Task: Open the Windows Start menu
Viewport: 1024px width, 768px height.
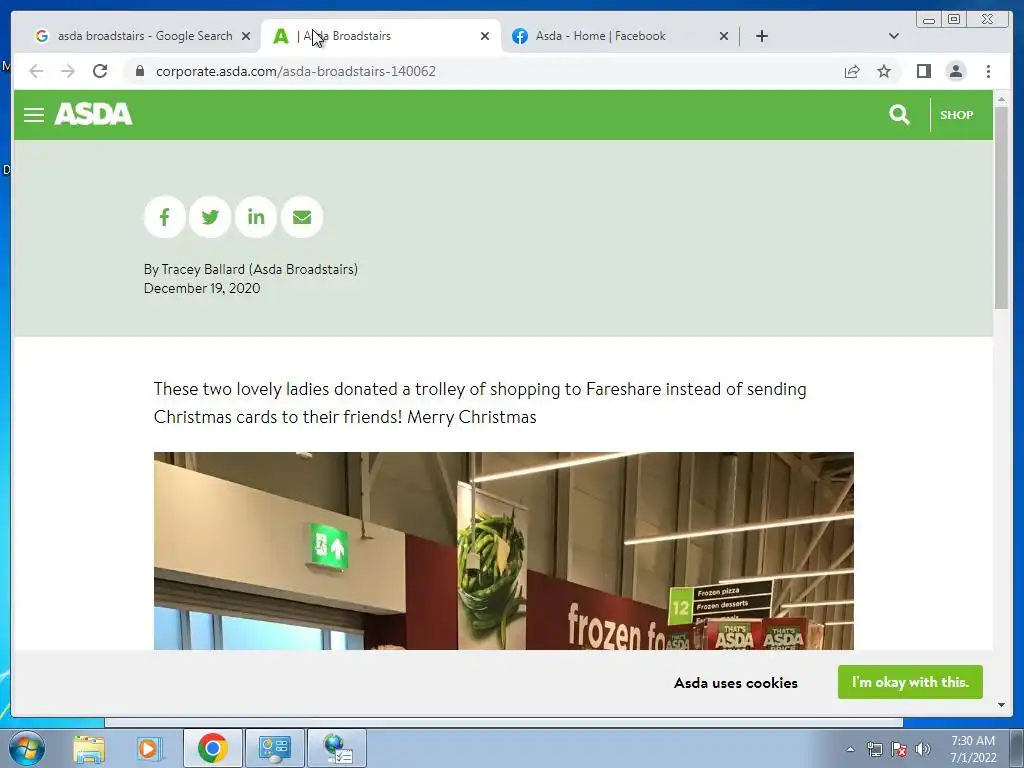Action: click(x=26, y=748)
